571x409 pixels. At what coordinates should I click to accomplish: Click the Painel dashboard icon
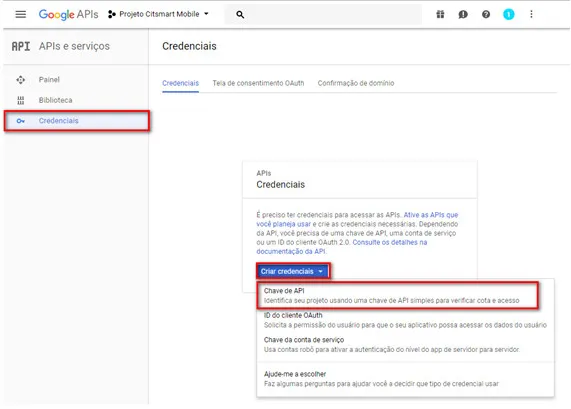tap(21, 80)
